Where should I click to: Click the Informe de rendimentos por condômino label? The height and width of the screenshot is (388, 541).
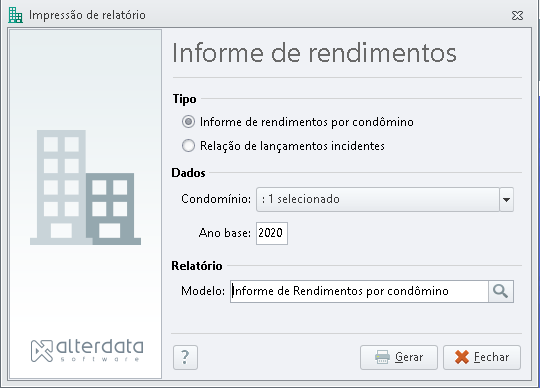pos(307,122)
